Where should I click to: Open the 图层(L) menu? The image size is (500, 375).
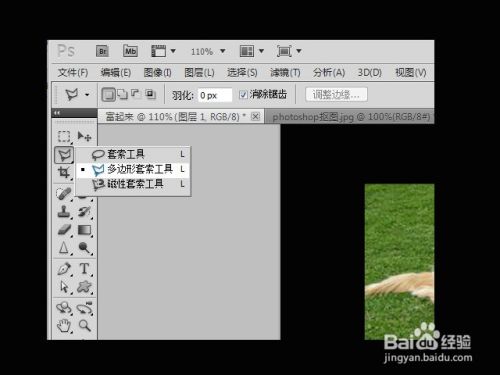click(x=199, y=72)
